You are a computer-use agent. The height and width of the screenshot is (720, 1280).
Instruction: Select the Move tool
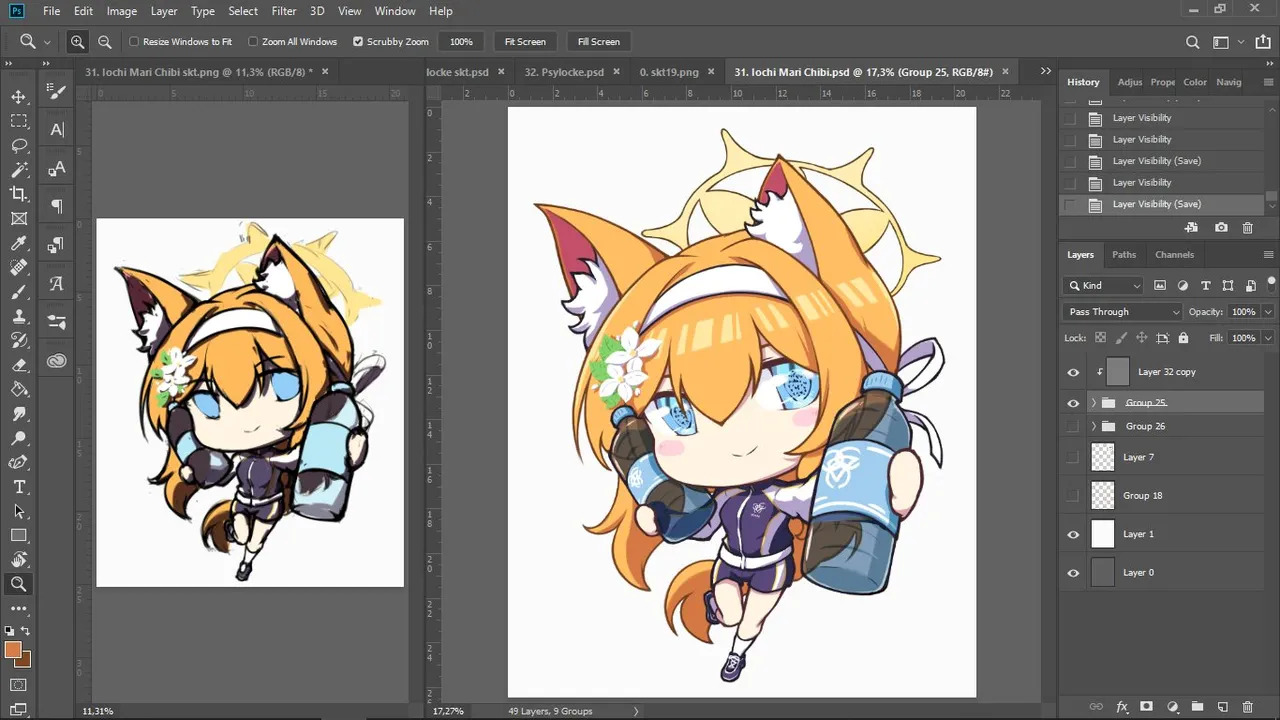click(x=19, y=96)
